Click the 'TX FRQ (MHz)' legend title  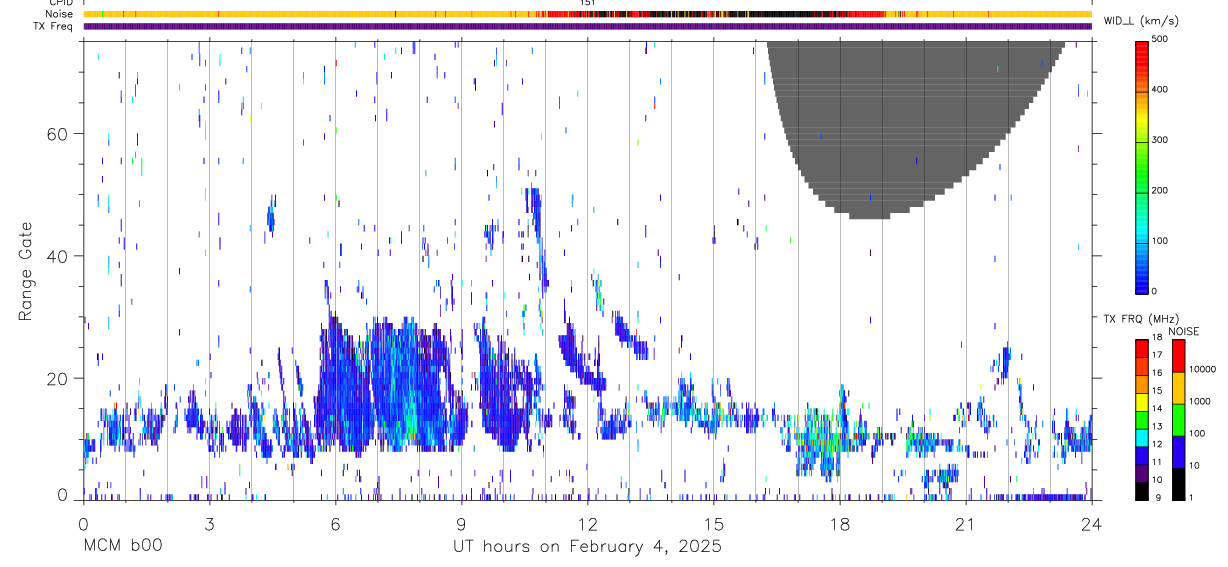[1140, 319]
